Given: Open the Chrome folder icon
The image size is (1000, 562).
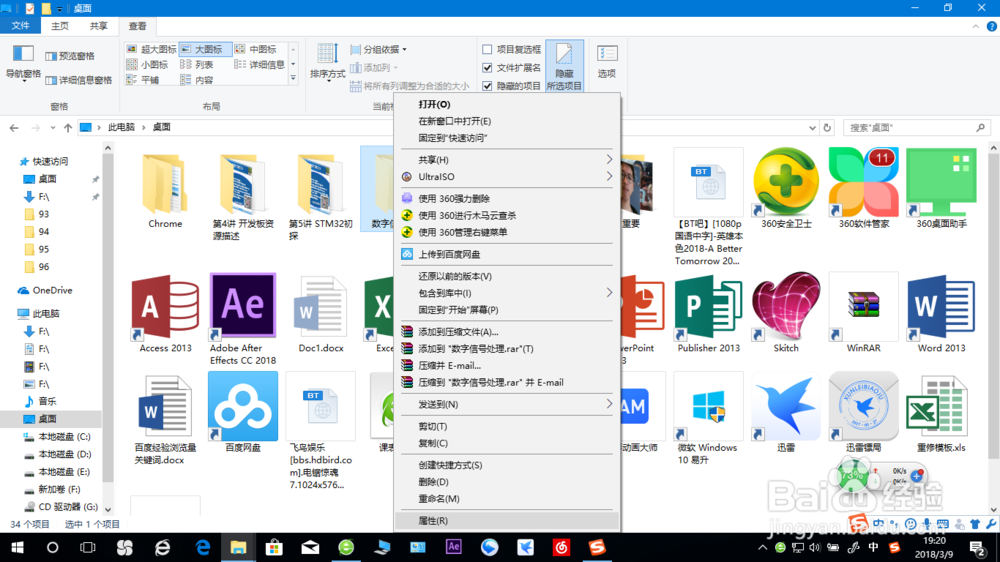Looking at the screenshot, I should pos(165,184).
